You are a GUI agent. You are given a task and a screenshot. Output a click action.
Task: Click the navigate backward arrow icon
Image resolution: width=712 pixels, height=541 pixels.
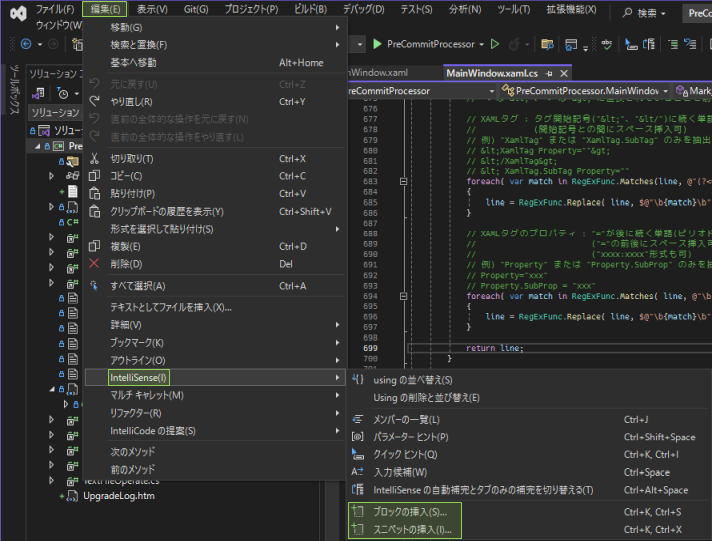pyautogui.click(x=26, y=44)
